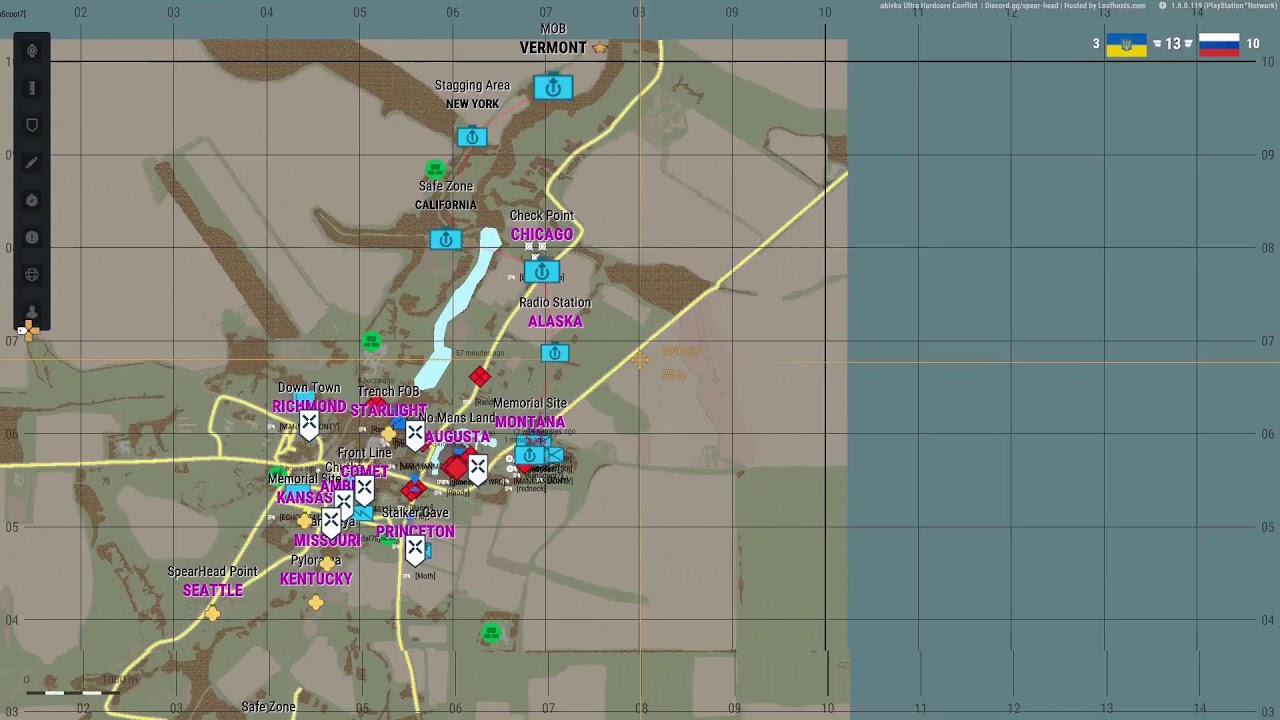Click blue base marker under MONTANA label
The image size is (1280, 720).
(x=530, y=456)
